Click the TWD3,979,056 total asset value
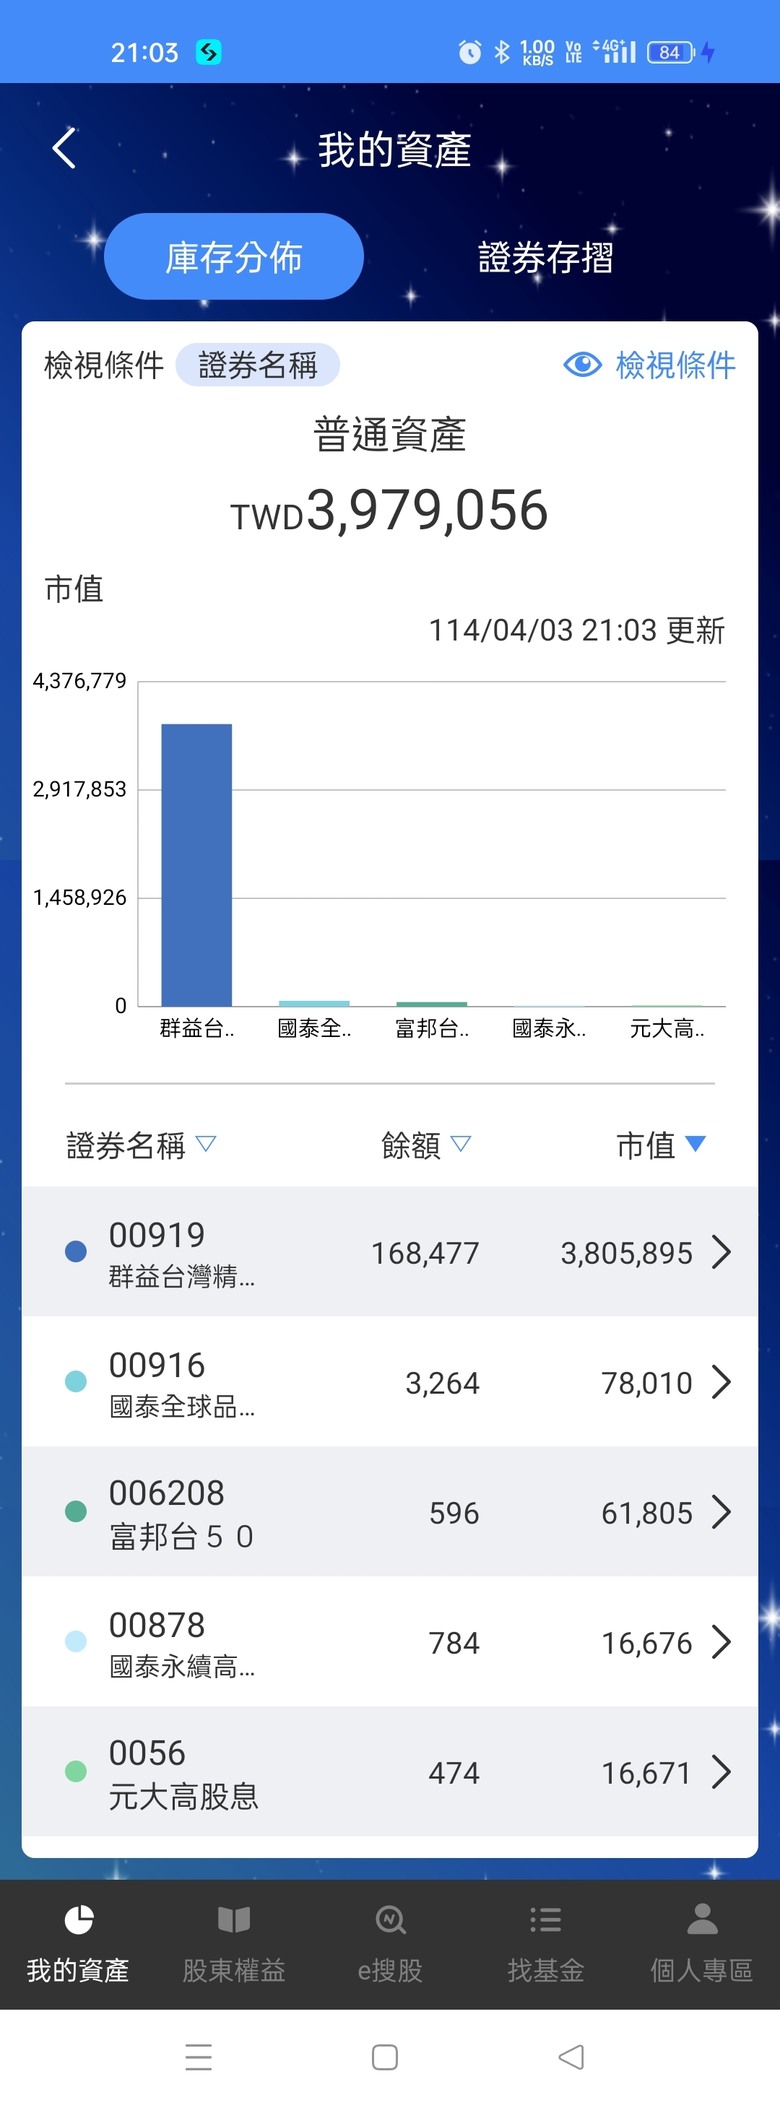Image resolution: width=780 pixels, height=2105 pixels. 389,511
